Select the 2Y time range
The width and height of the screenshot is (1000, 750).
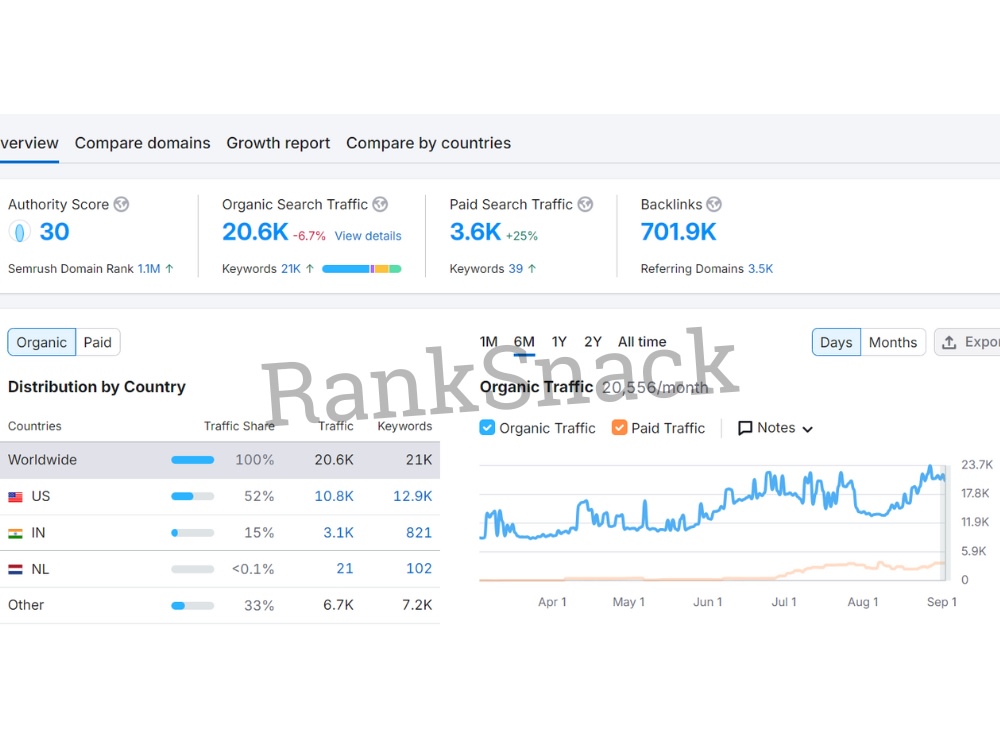[593, 342]
